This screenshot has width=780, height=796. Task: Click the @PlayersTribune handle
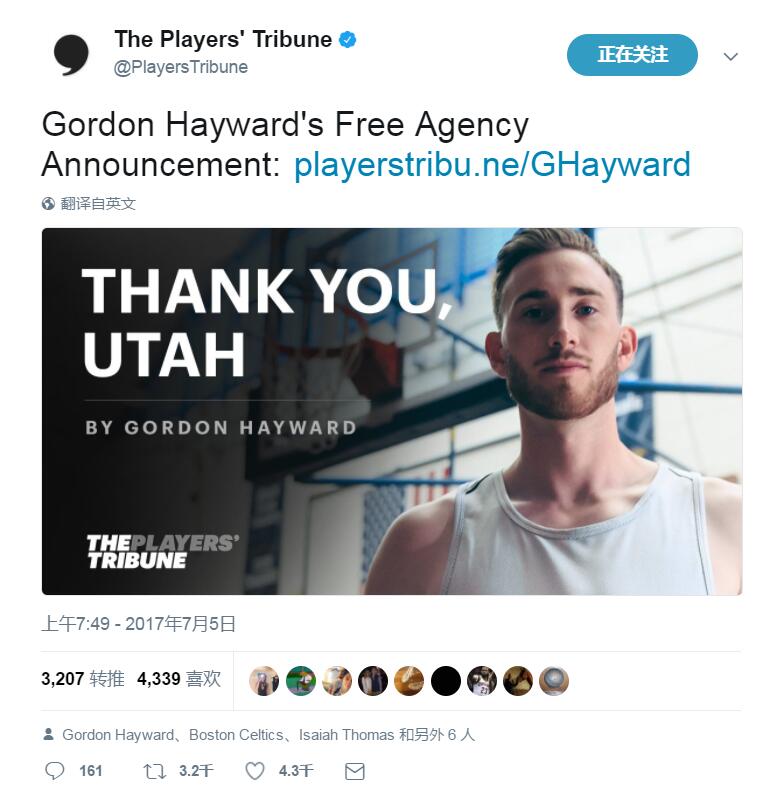(181, 67)
